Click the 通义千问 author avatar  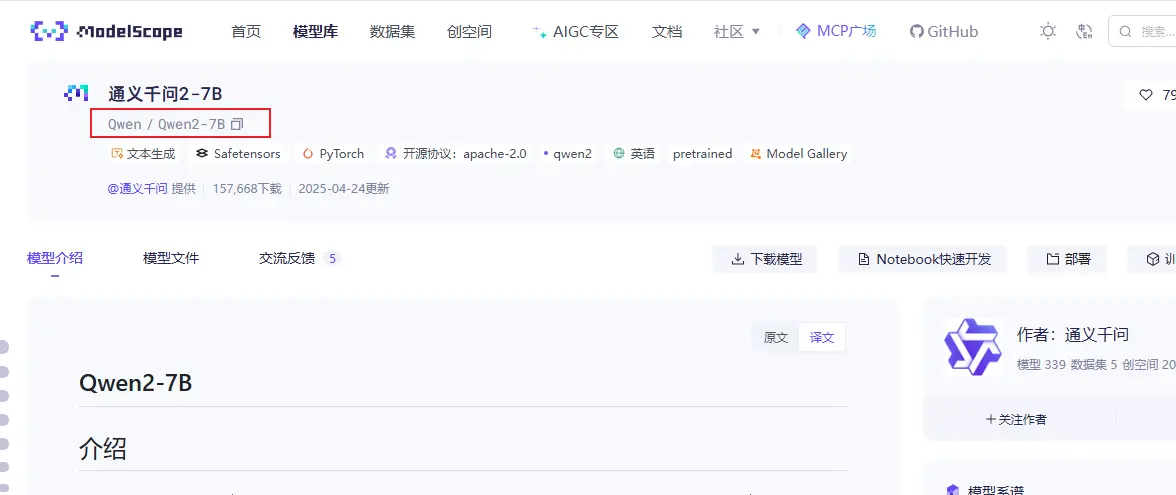click(972, 346)
